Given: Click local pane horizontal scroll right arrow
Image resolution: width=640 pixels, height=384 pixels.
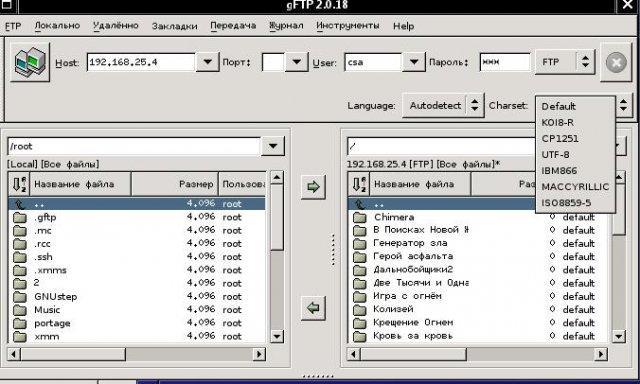Looking at the screenshot, I should (259, 354).
